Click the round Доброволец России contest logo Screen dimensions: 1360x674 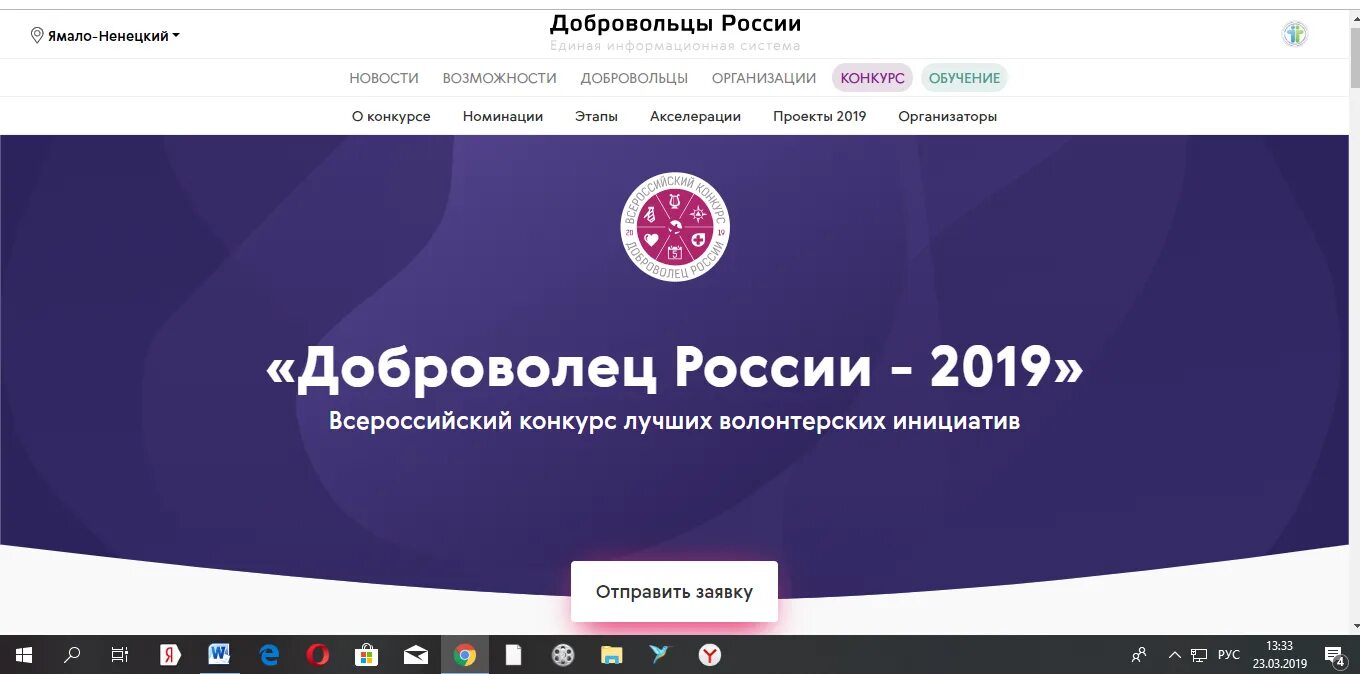click(675, 227)
